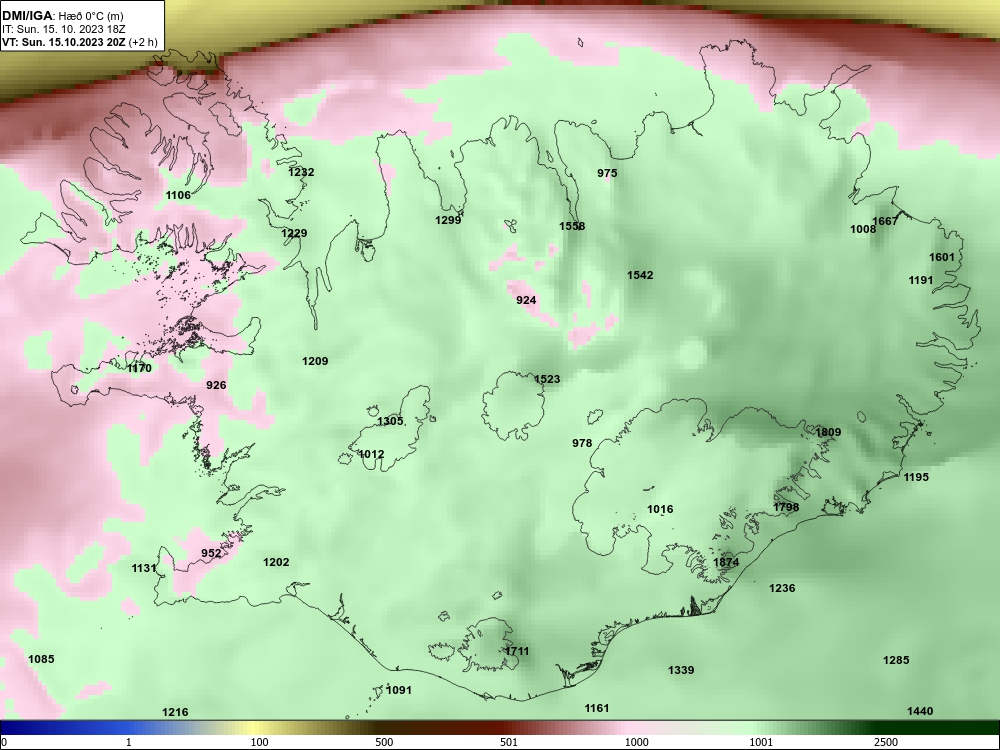Click the 1874 value label
Screen dimensions: 1000x750
point(726,562)
